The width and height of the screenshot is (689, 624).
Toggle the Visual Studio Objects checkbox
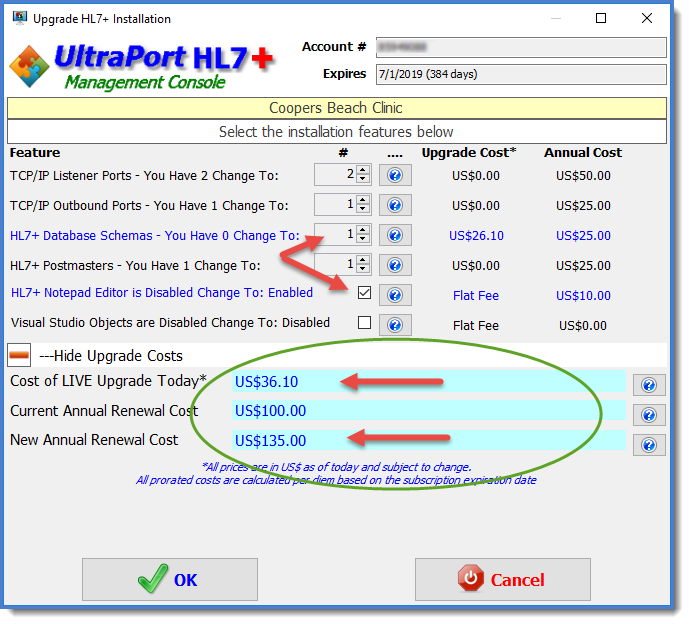pyautogui.click(x=364, y=323)
